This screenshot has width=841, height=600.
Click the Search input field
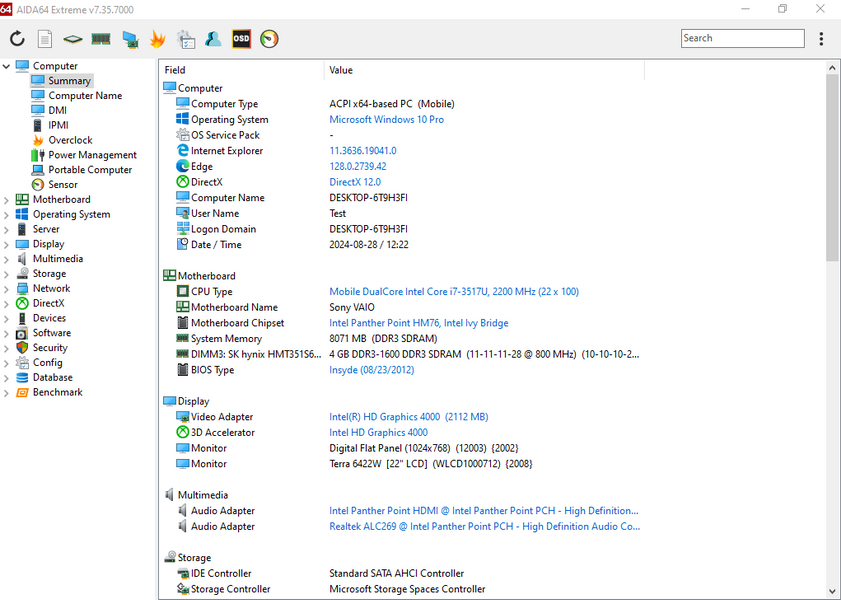[742, 38]
